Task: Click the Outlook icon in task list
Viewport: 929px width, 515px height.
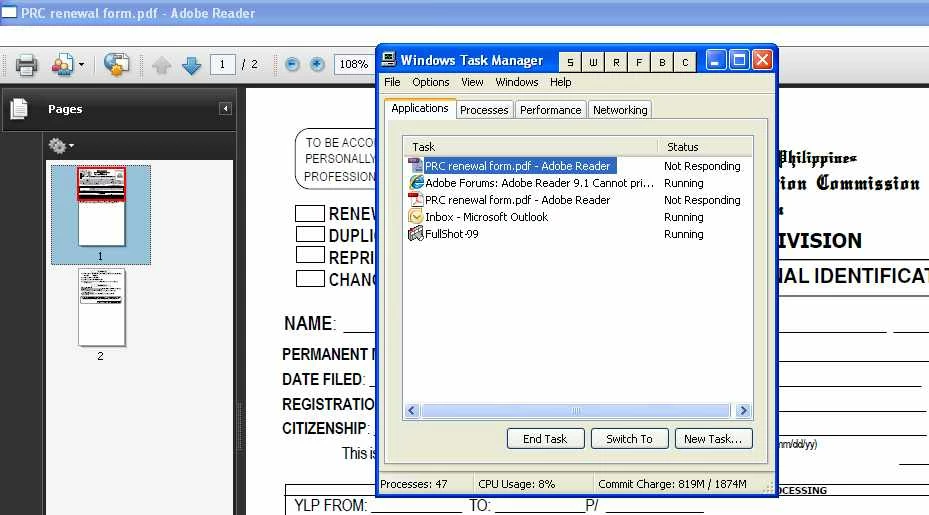Action: coord(415,217)
